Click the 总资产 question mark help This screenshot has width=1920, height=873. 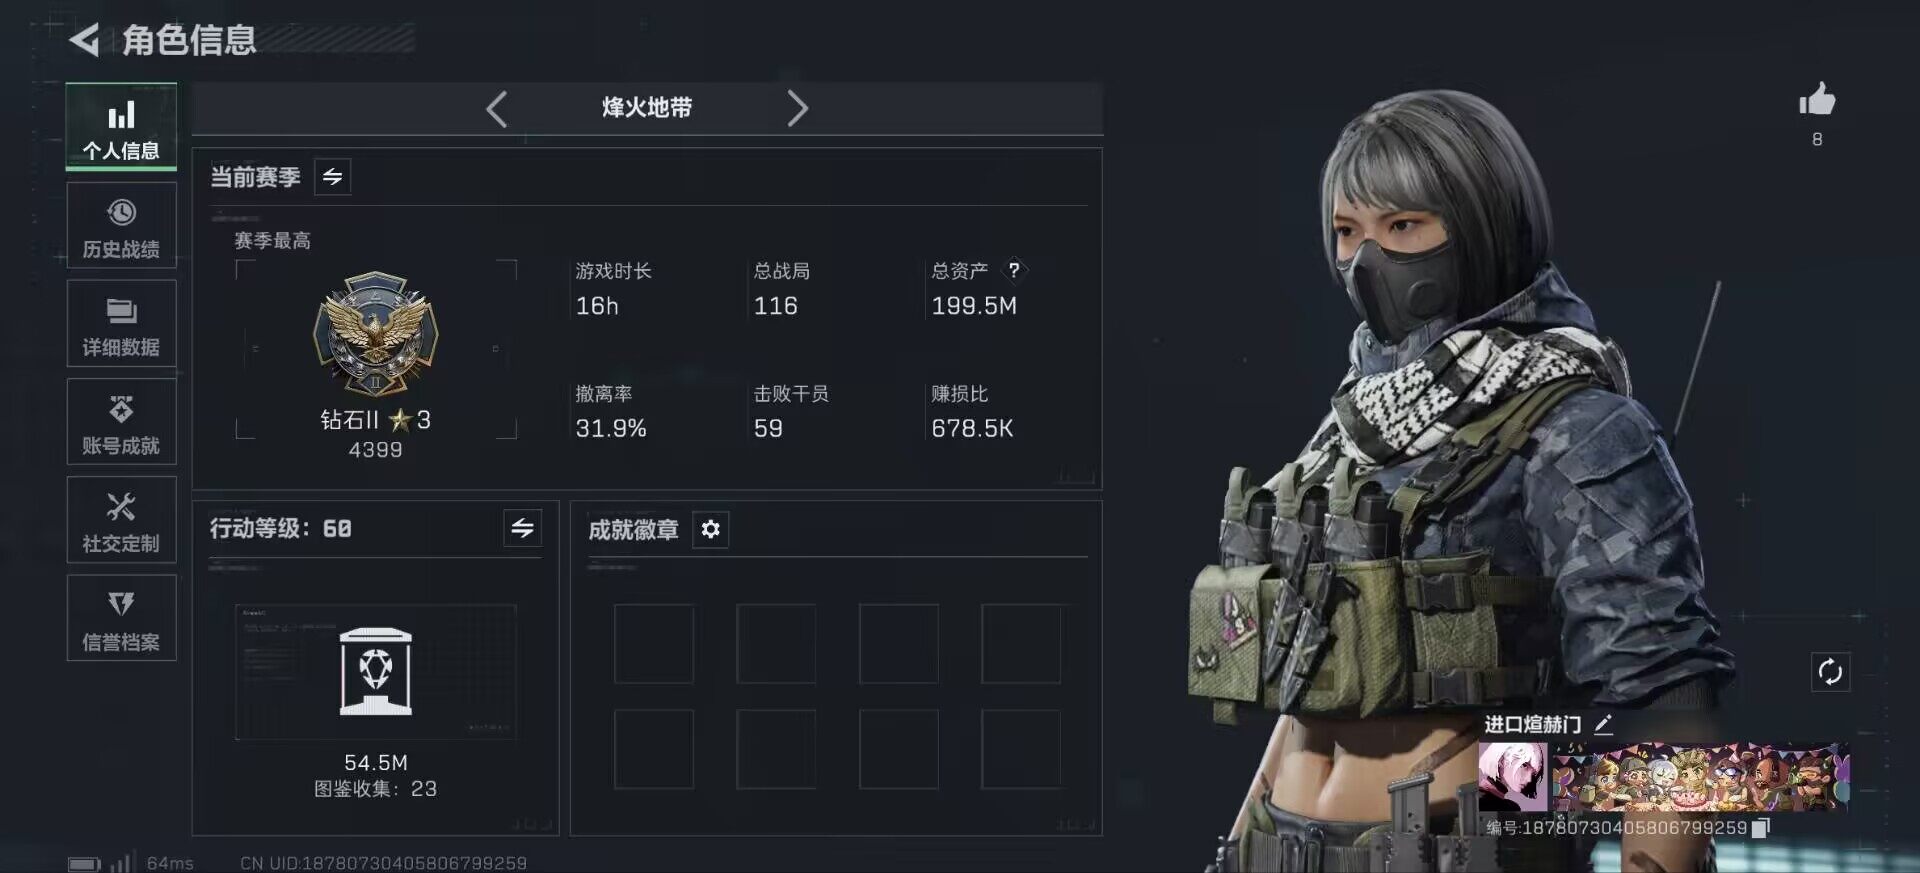[1014, 270]
